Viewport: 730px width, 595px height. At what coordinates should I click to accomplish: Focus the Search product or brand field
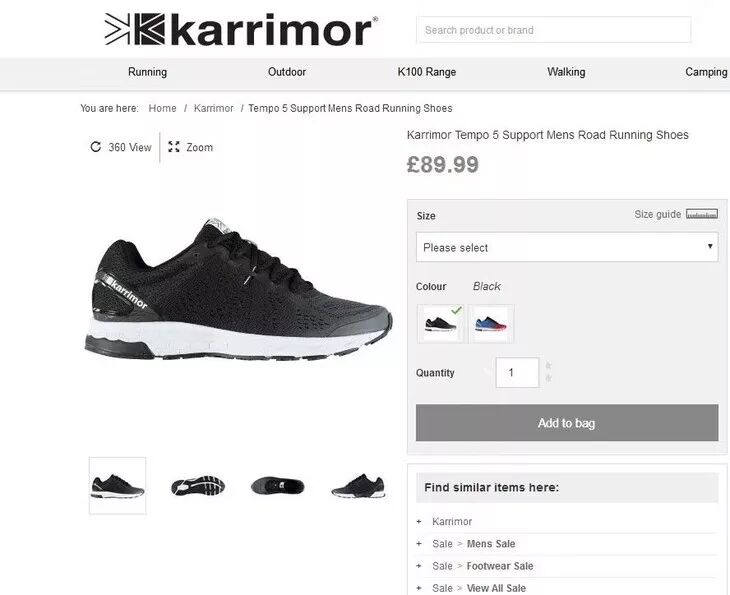pos(554,30)
